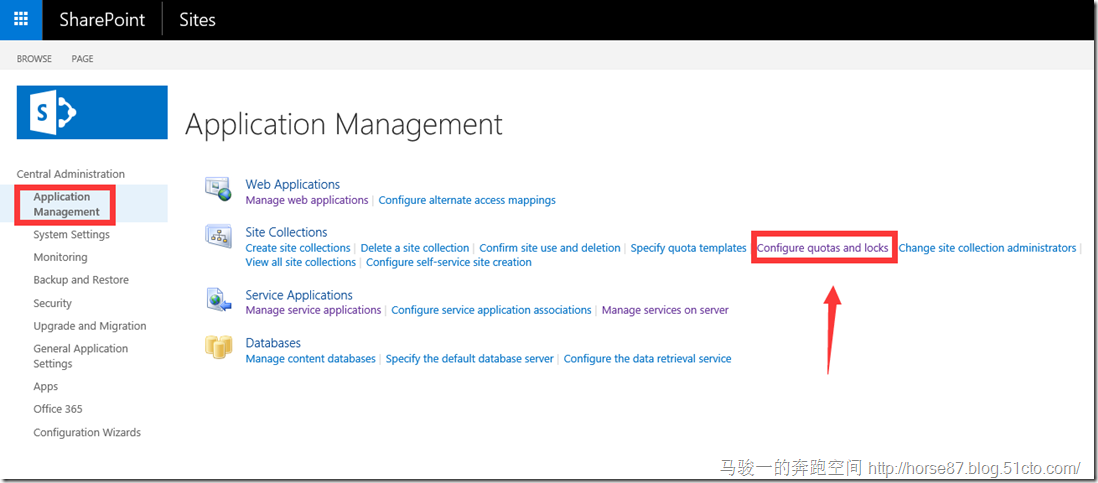Open General Application Settings in sidebar
This screenshot has height=483, width=1098.
pos(81,356)
